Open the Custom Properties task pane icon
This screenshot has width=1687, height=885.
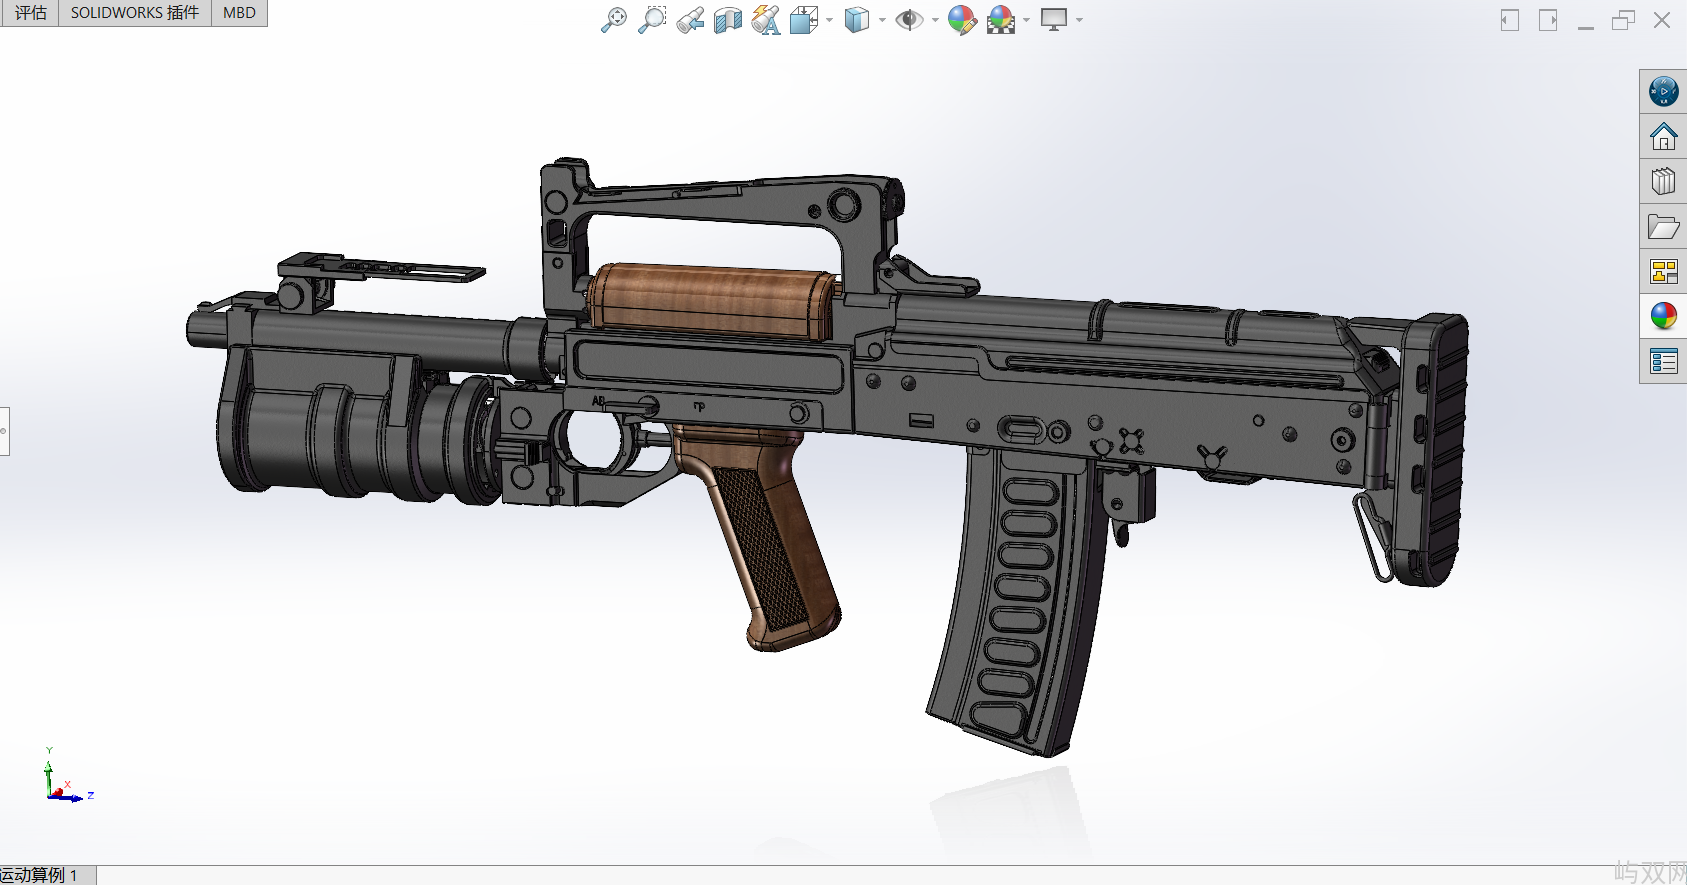click(1663, 361)
